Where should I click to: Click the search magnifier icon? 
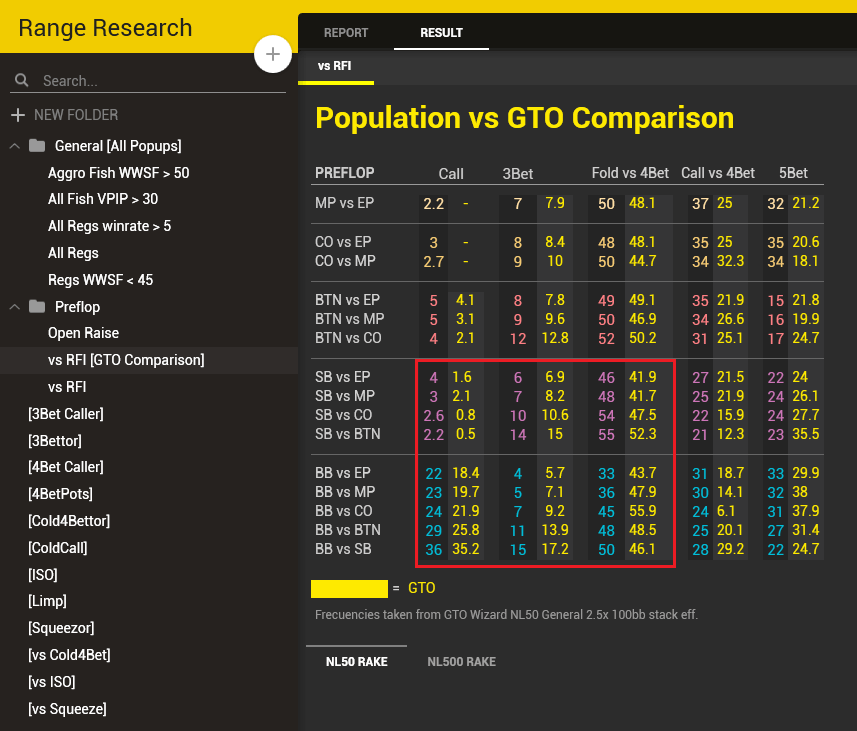coord(22,80)
